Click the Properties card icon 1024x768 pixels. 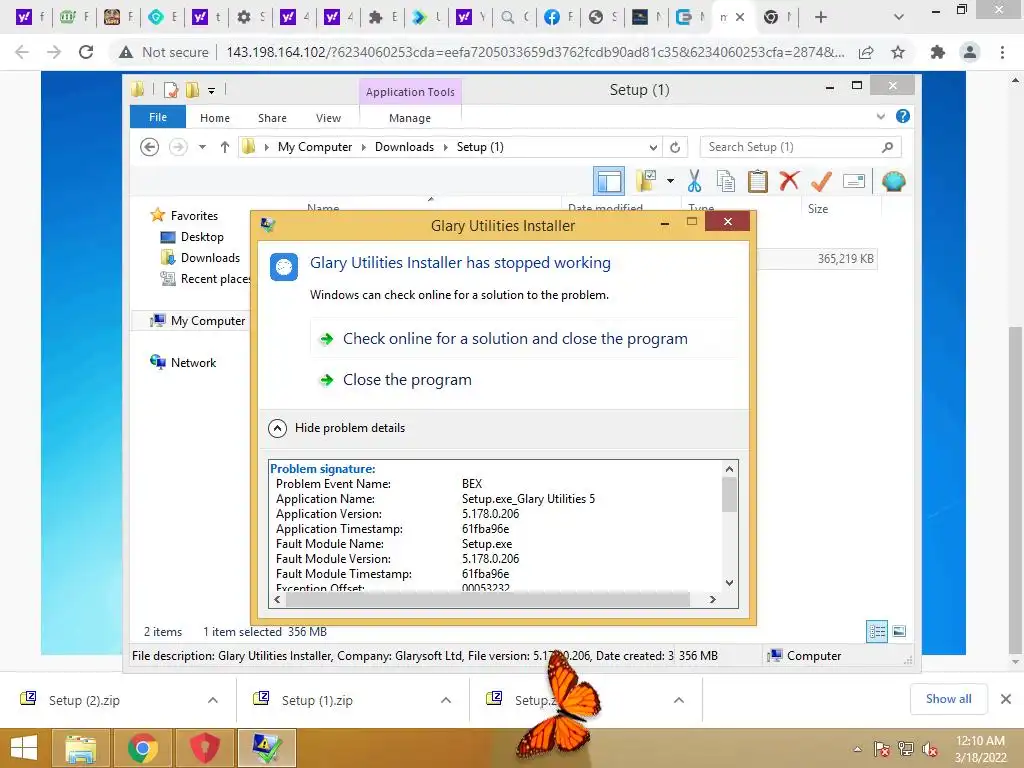(x=854, y=181)
